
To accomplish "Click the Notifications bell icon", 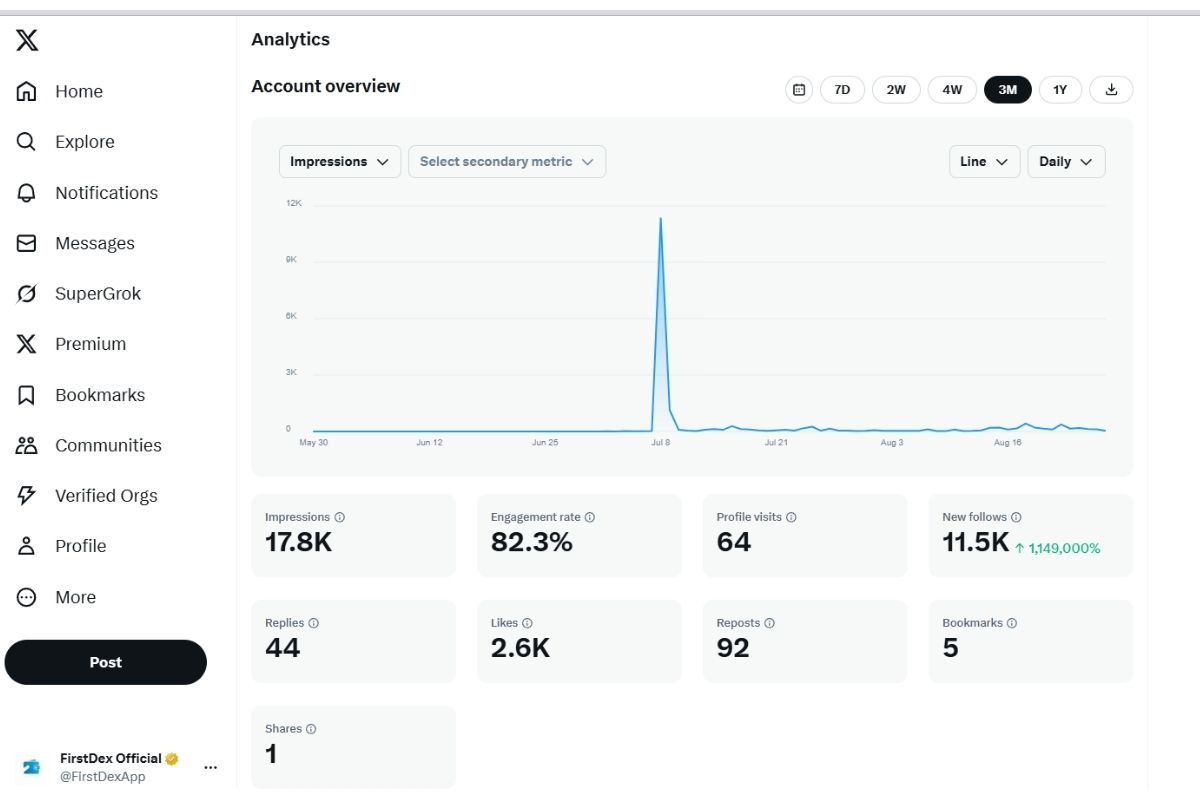I will tap(27, 193).
